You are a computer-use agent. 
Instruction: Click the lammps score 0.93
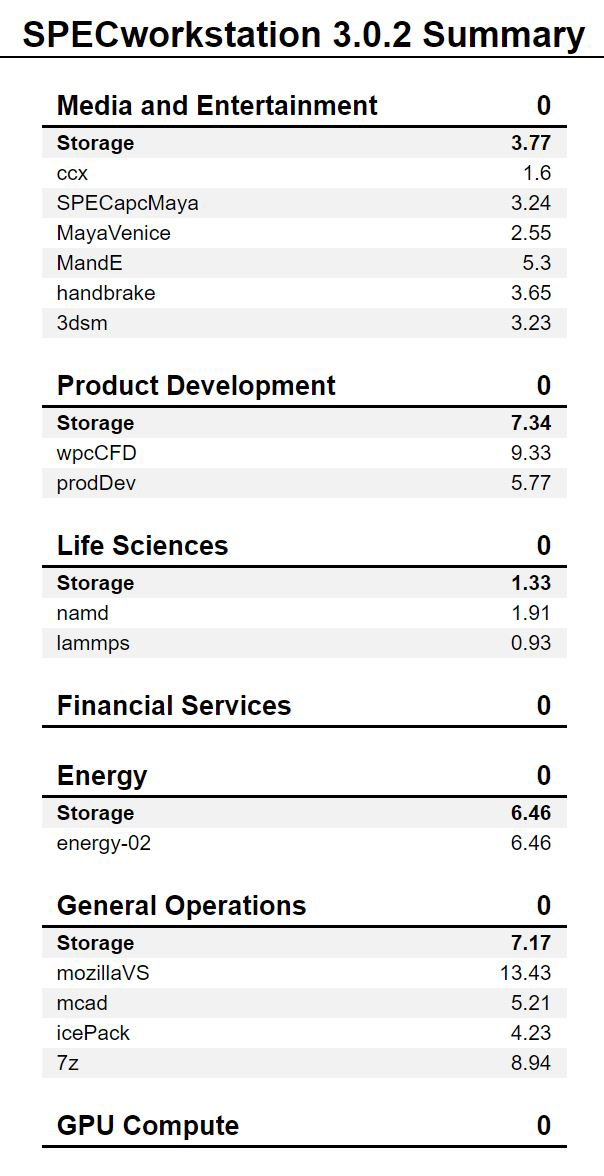(530, 643)
